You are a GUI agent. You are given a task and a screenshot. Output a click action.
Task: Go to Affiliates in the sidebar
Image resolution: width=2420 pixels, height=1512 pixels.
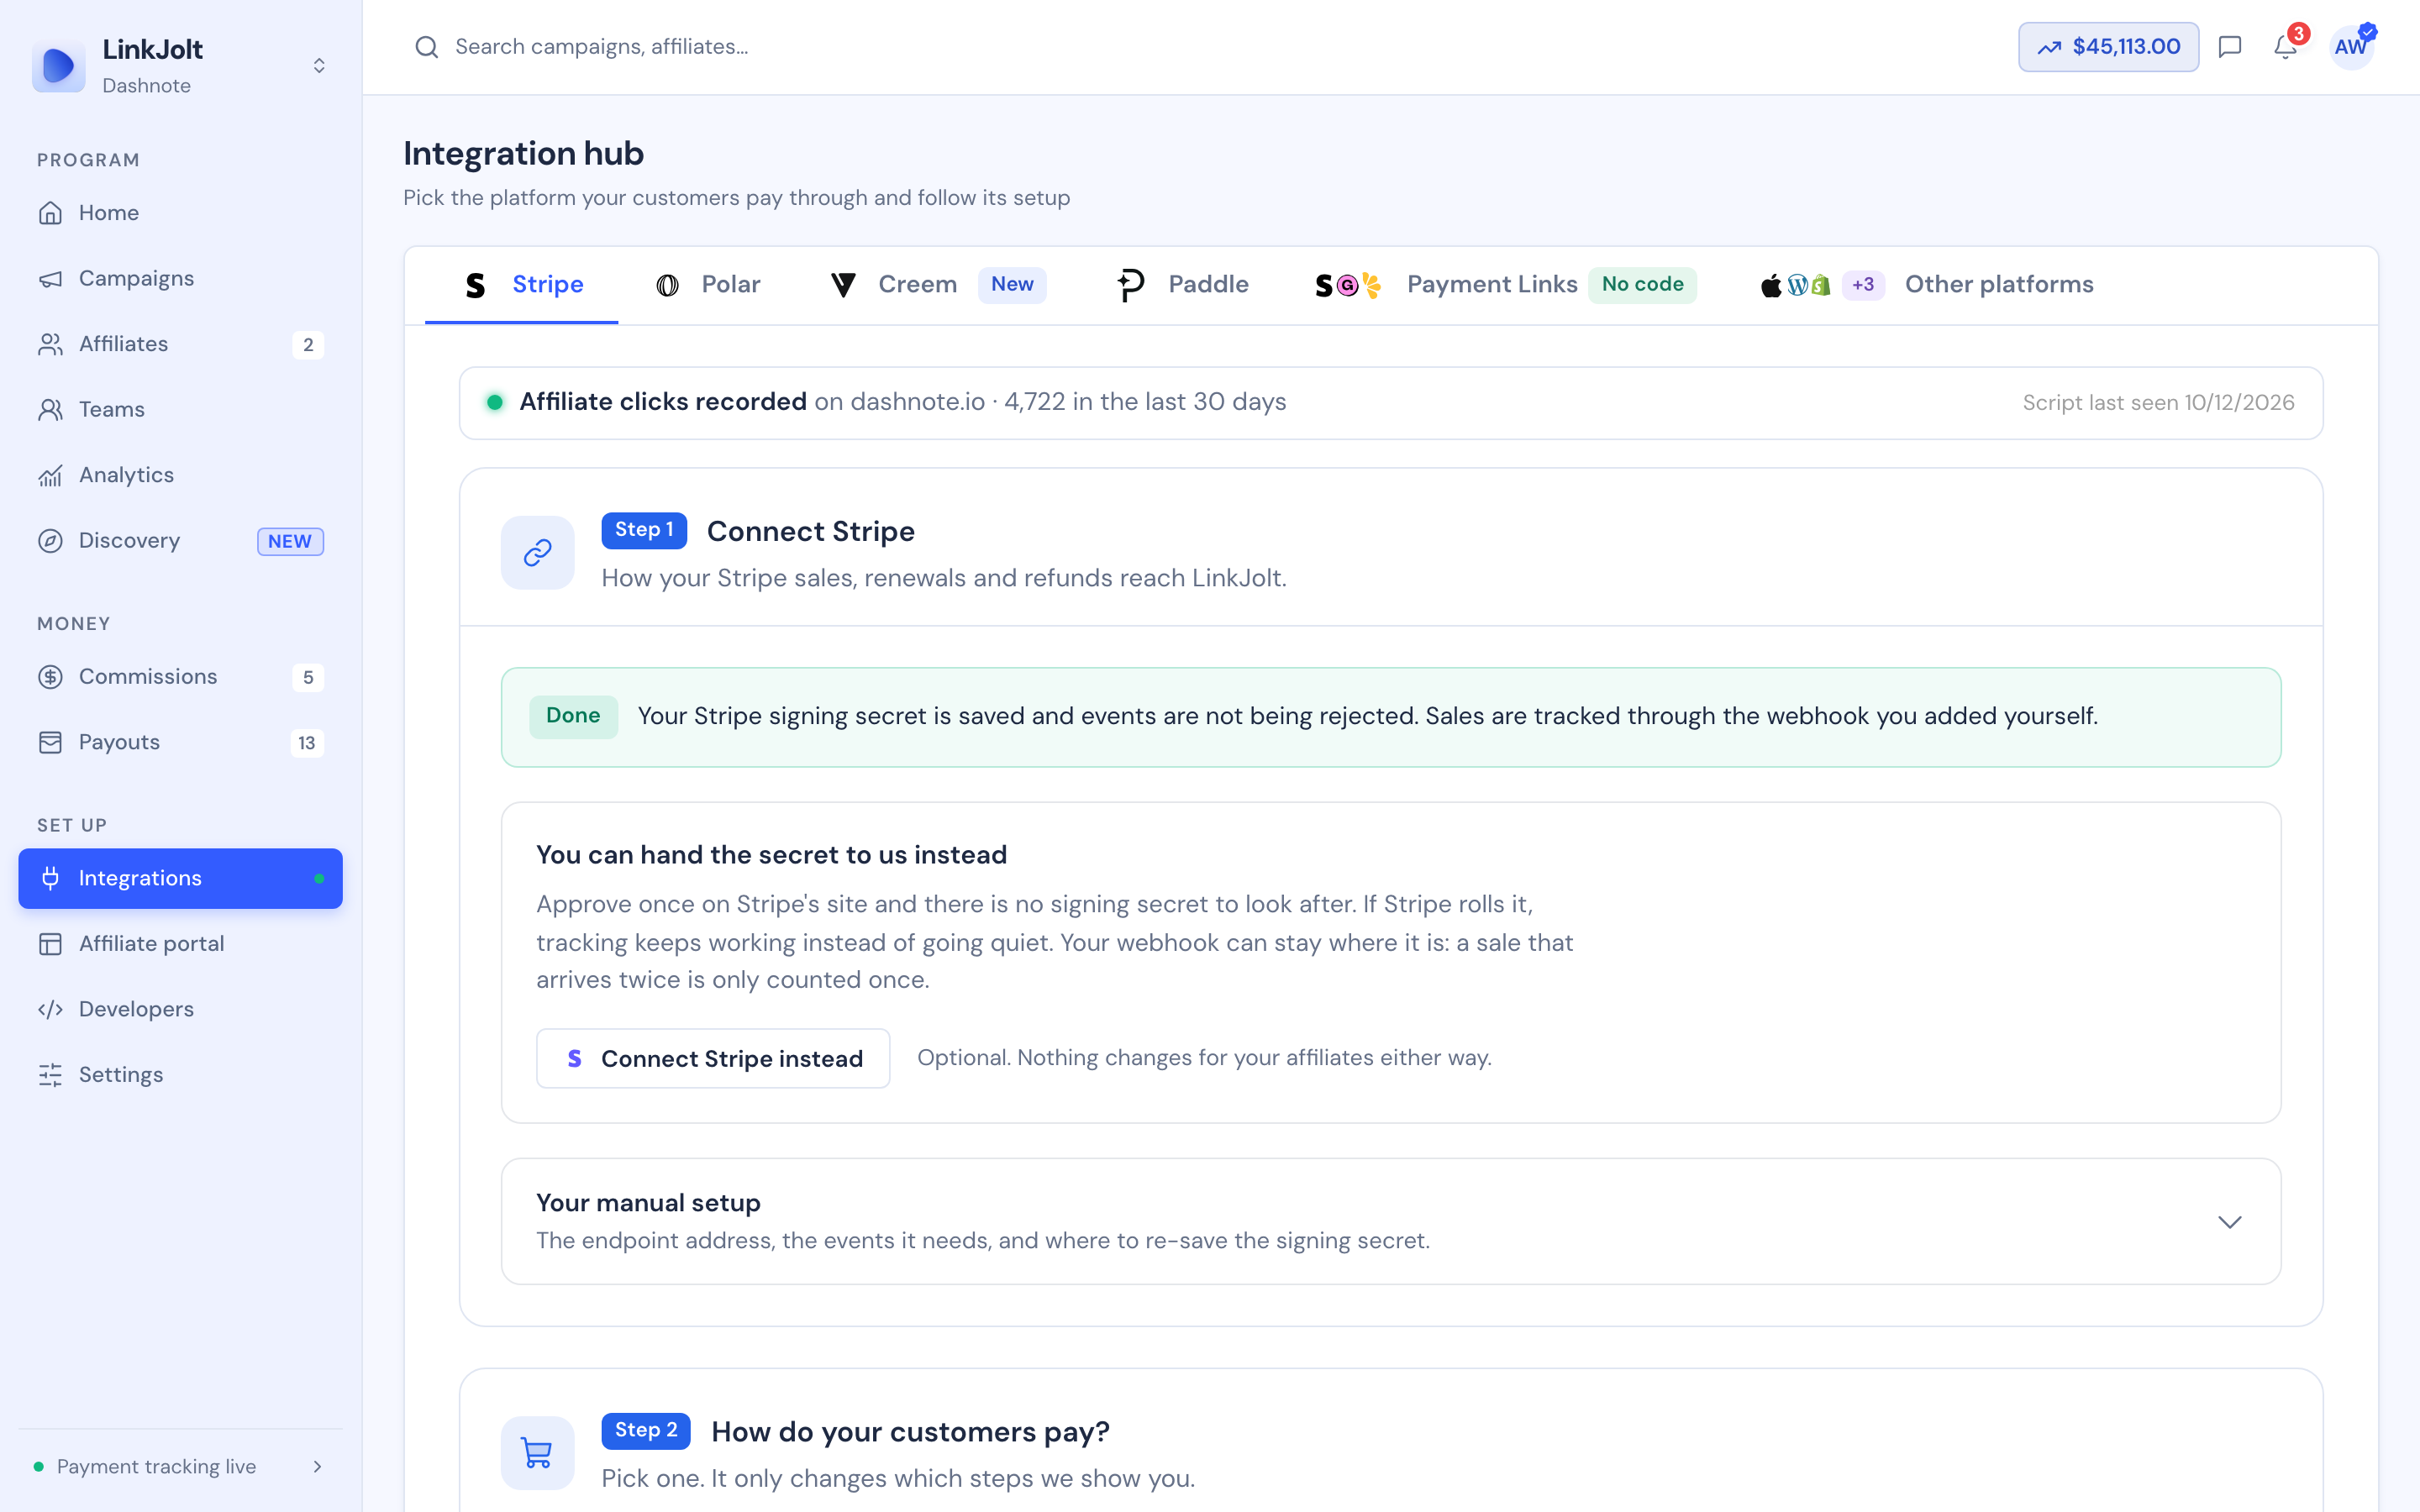click(180, 344)
